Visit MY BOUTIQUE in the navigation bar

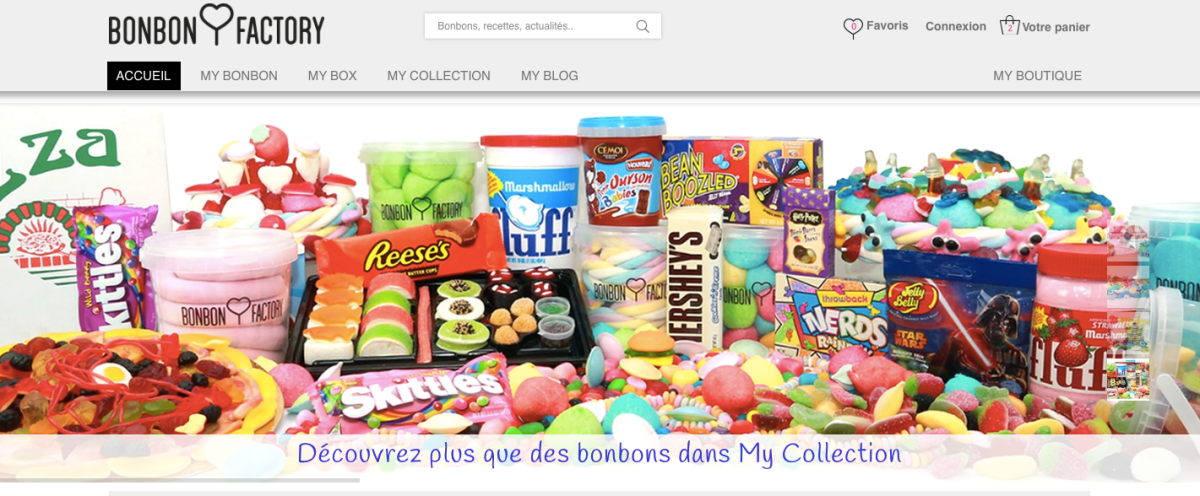[x=1037, y=76]
